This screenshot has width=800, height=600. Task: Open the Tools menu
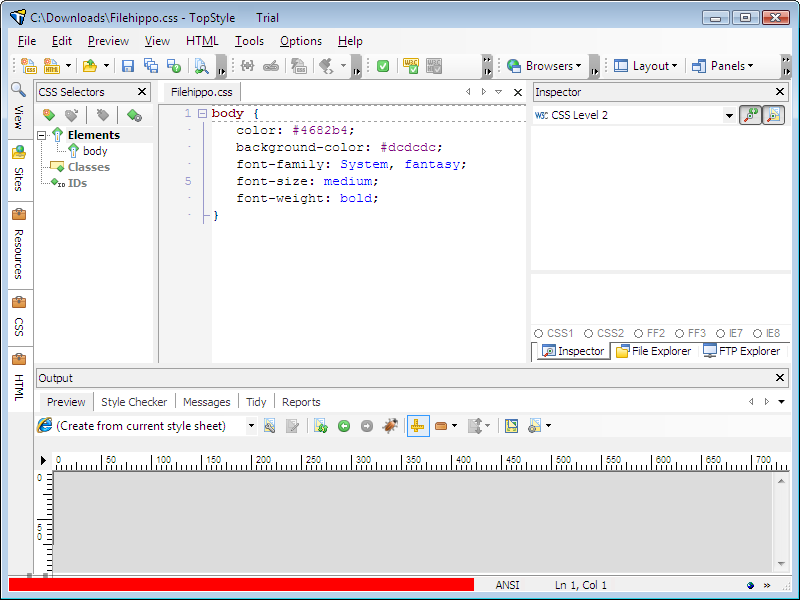click(x=249, y=41)
